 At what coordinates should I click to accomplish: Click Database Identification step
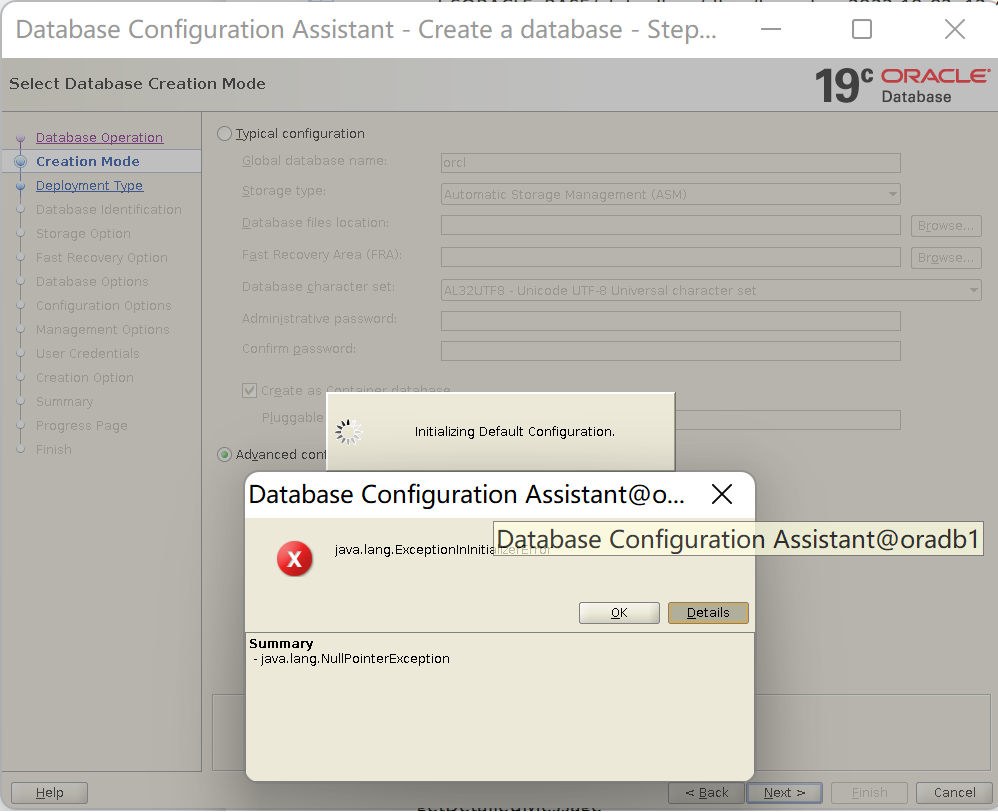pos(108,209)
